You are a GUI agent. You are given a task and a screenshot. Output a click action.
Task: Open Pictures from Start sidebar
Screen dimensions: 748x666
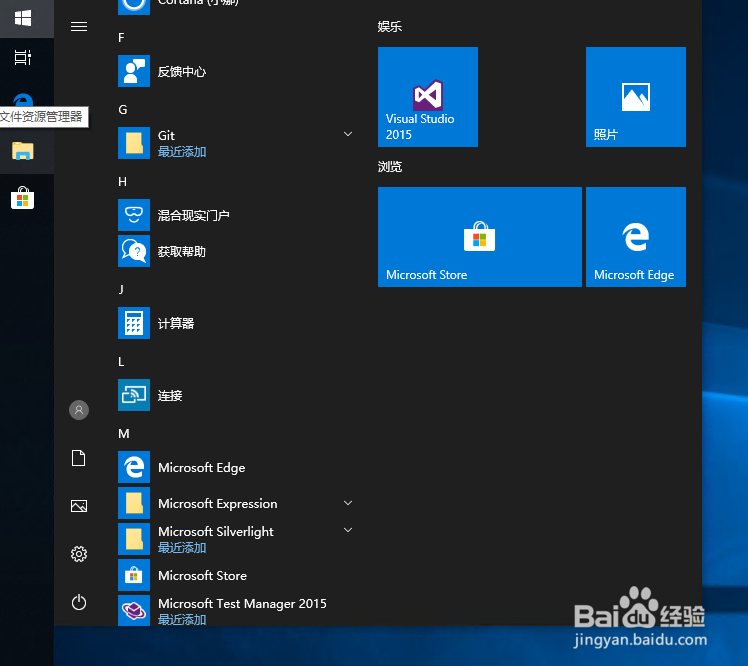tap(79, 506)
